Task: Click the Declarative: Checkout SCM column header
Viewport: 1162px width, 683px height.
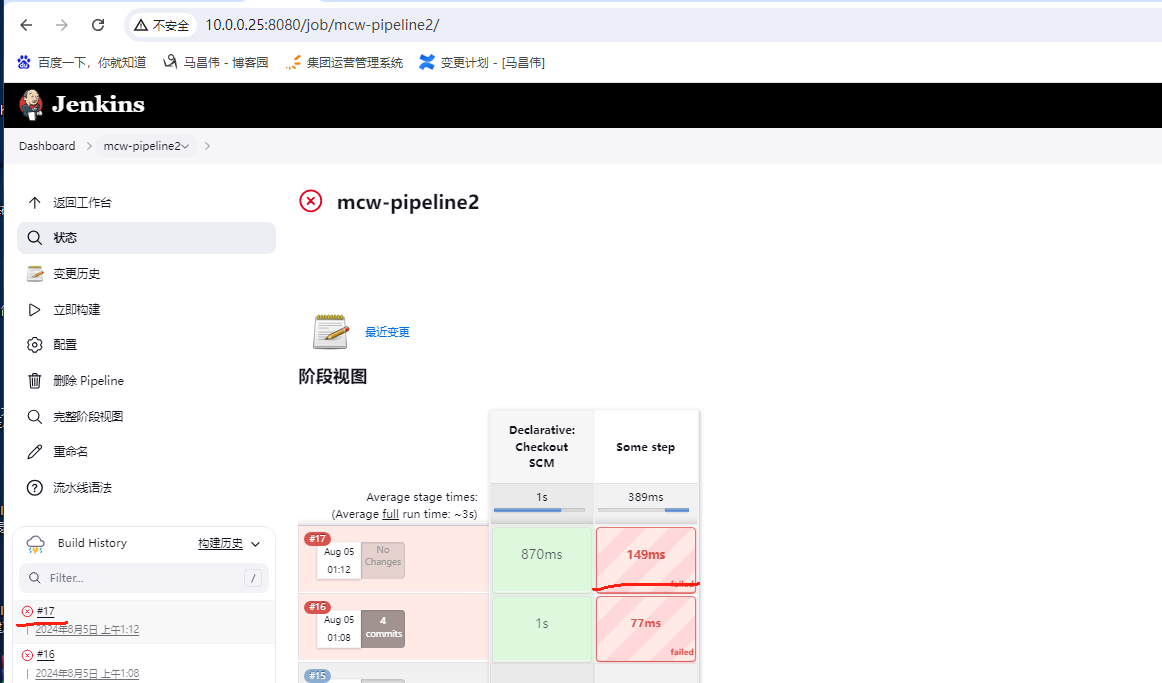Action: tap(542, 446)
